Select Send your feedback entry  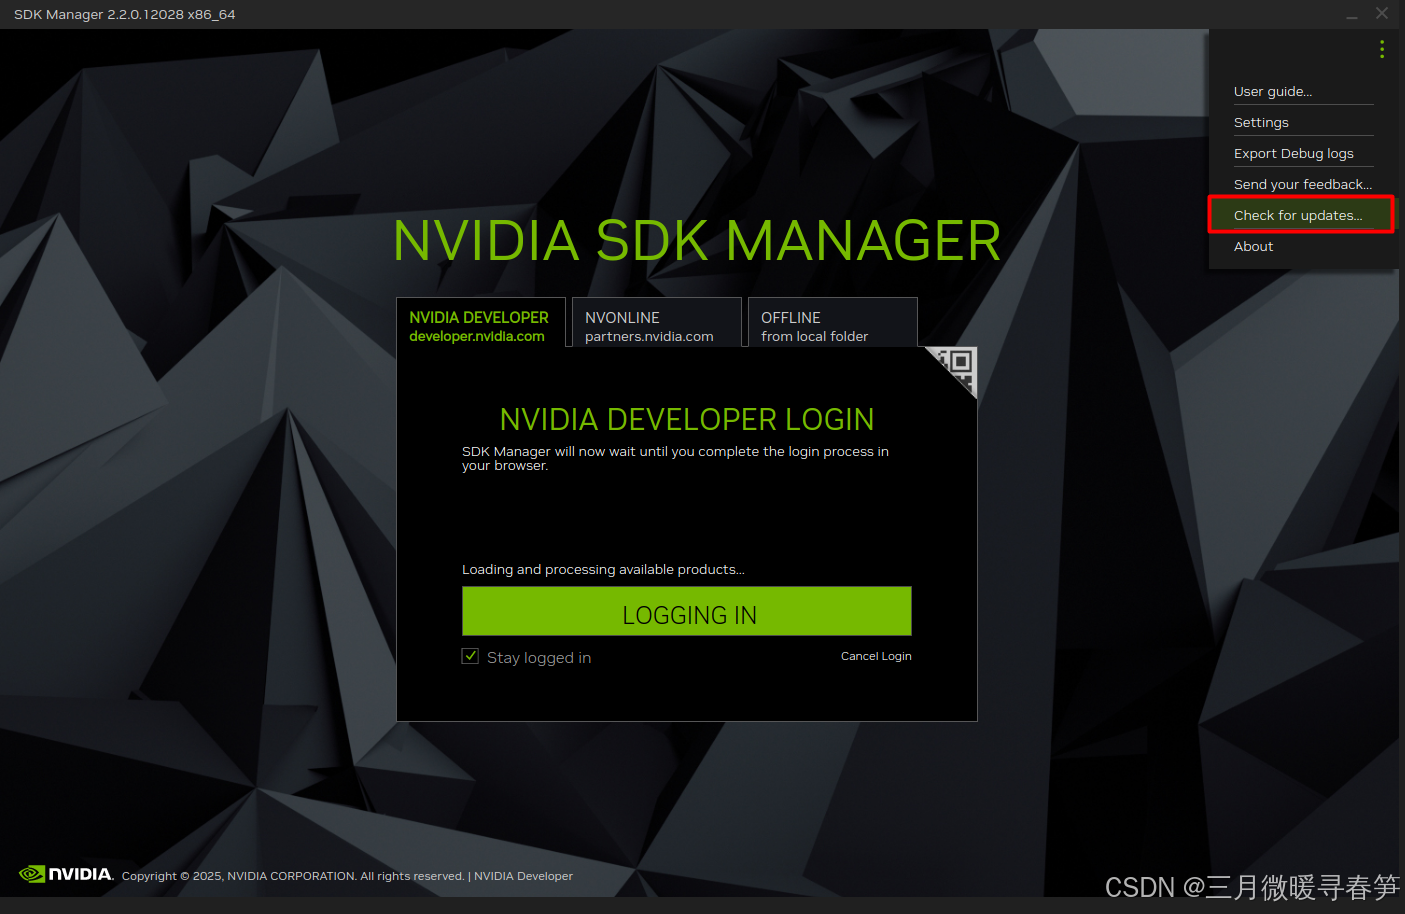coord(1303,184)
